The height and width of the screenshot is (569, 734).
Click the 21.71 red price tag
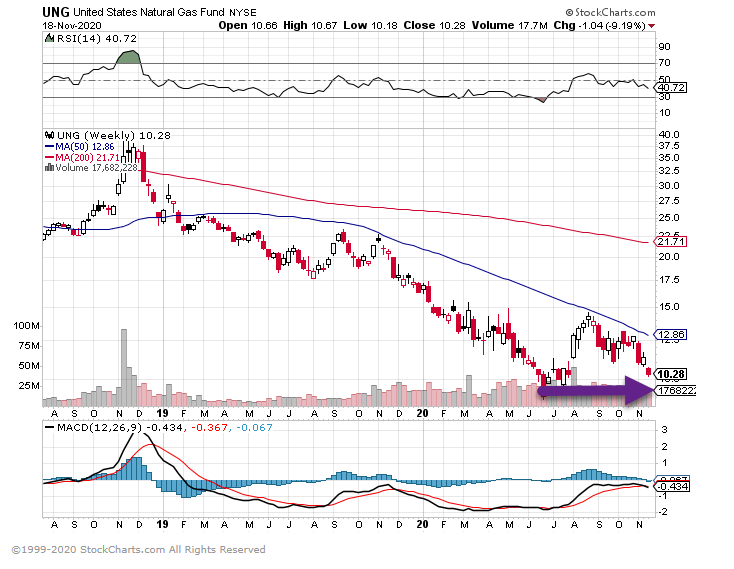point(670,242)
